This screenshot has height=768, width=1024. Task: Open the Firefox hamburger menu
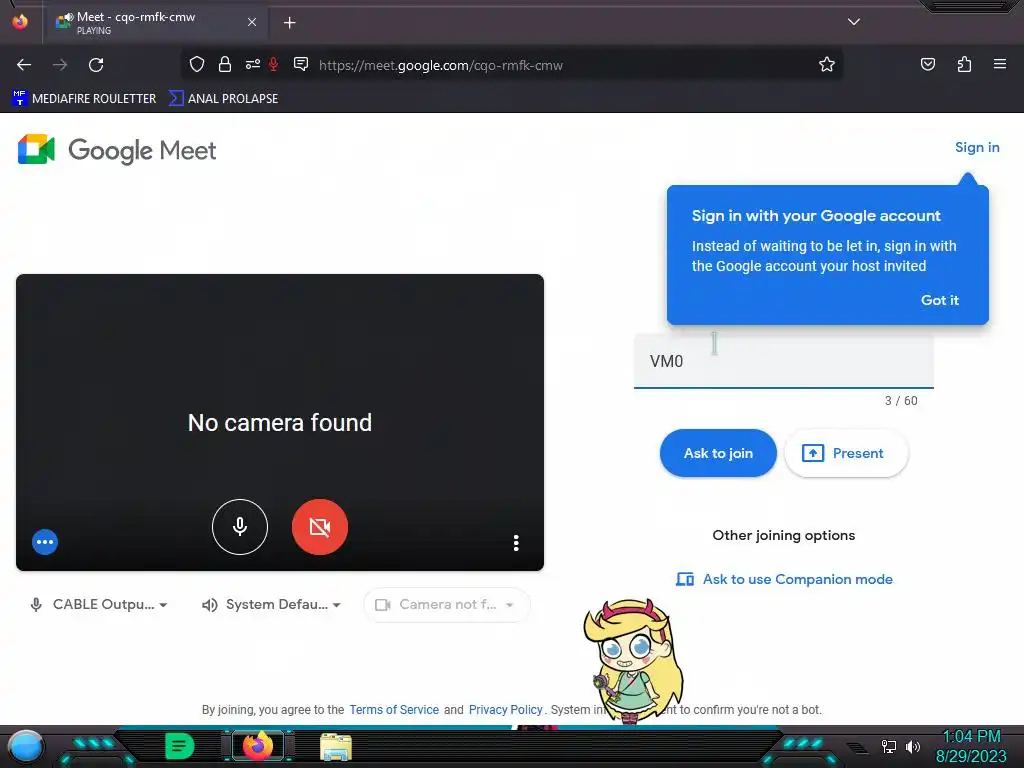coord(1000,64)
